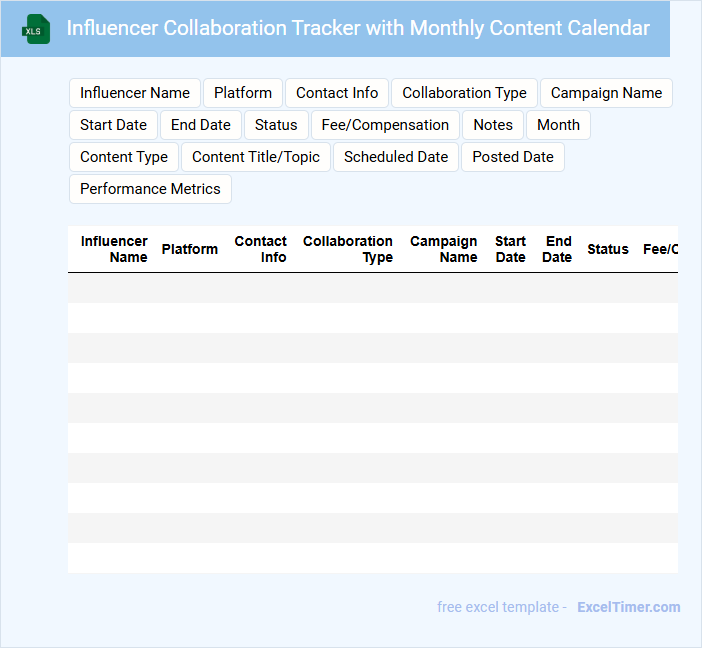Click the Performance Metrics tag
The image size is (702, 648).
point(150,189)
